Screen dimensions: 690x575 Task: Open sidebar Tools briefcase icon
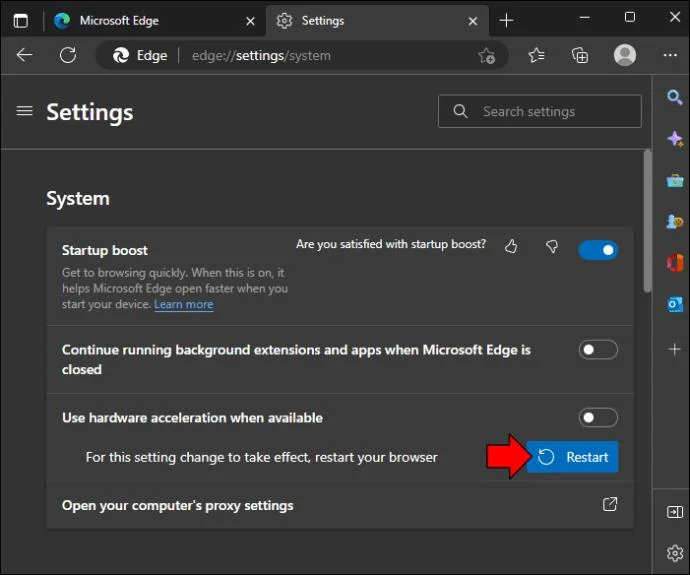click(675, 180)
